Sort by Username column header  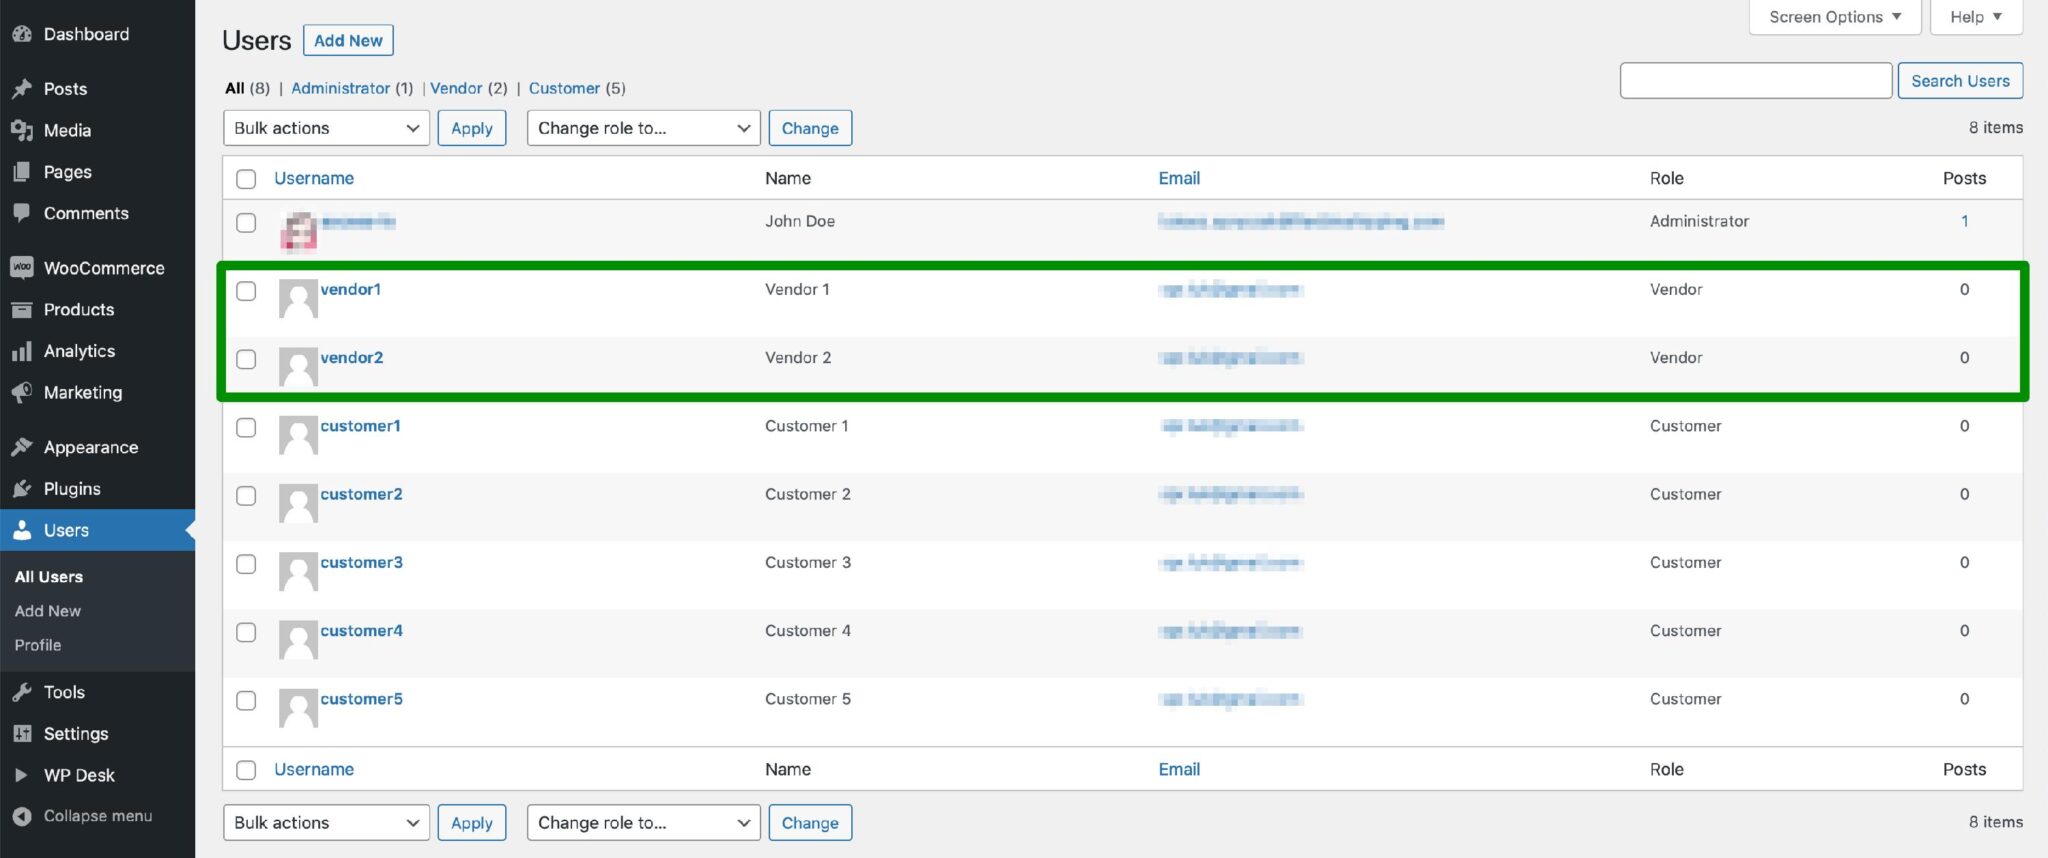(314, 178)
